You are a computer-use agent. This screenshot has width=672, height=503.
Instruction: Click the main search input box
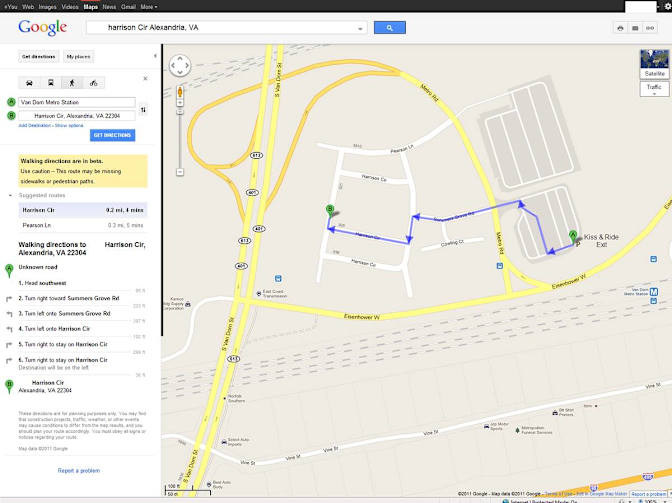pyautogui.click(x=226, y=27)
